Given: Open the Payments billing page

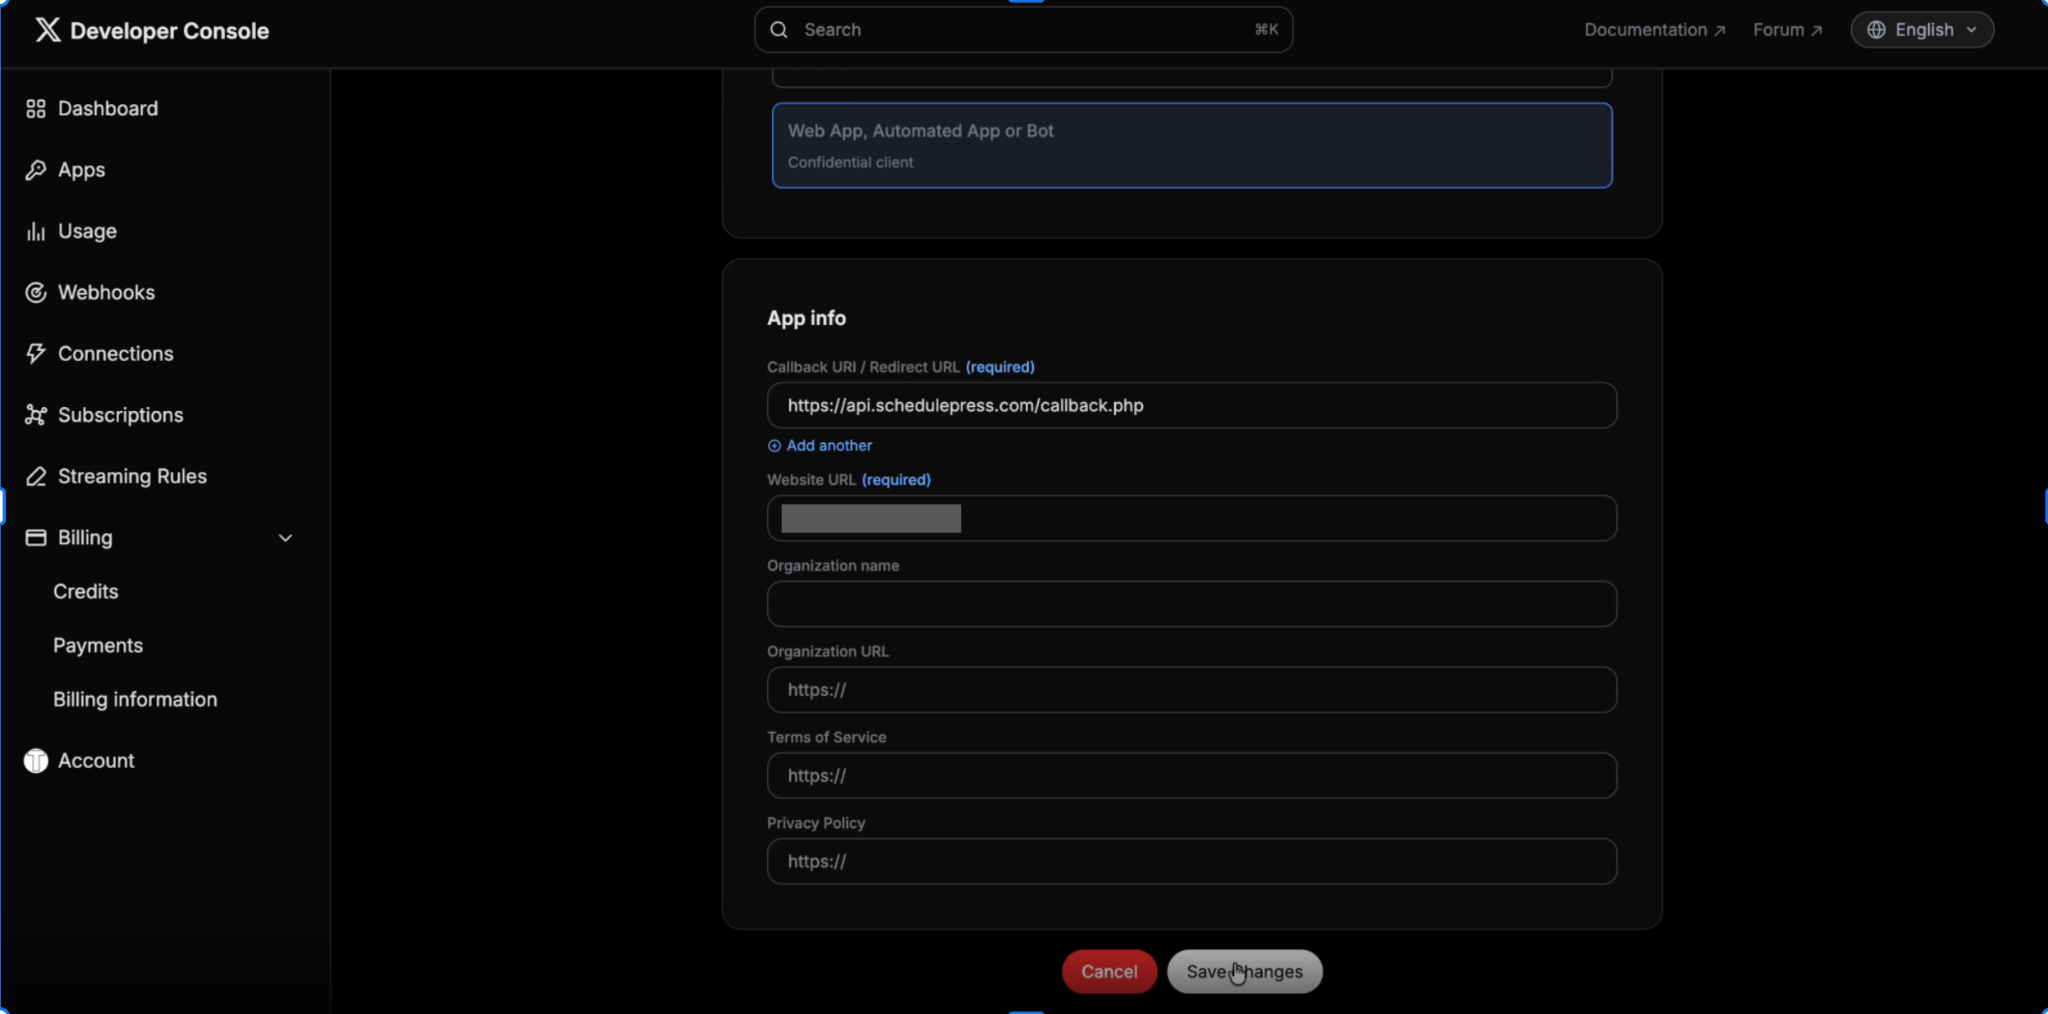Looking at the screenshot, I should 98,646.
